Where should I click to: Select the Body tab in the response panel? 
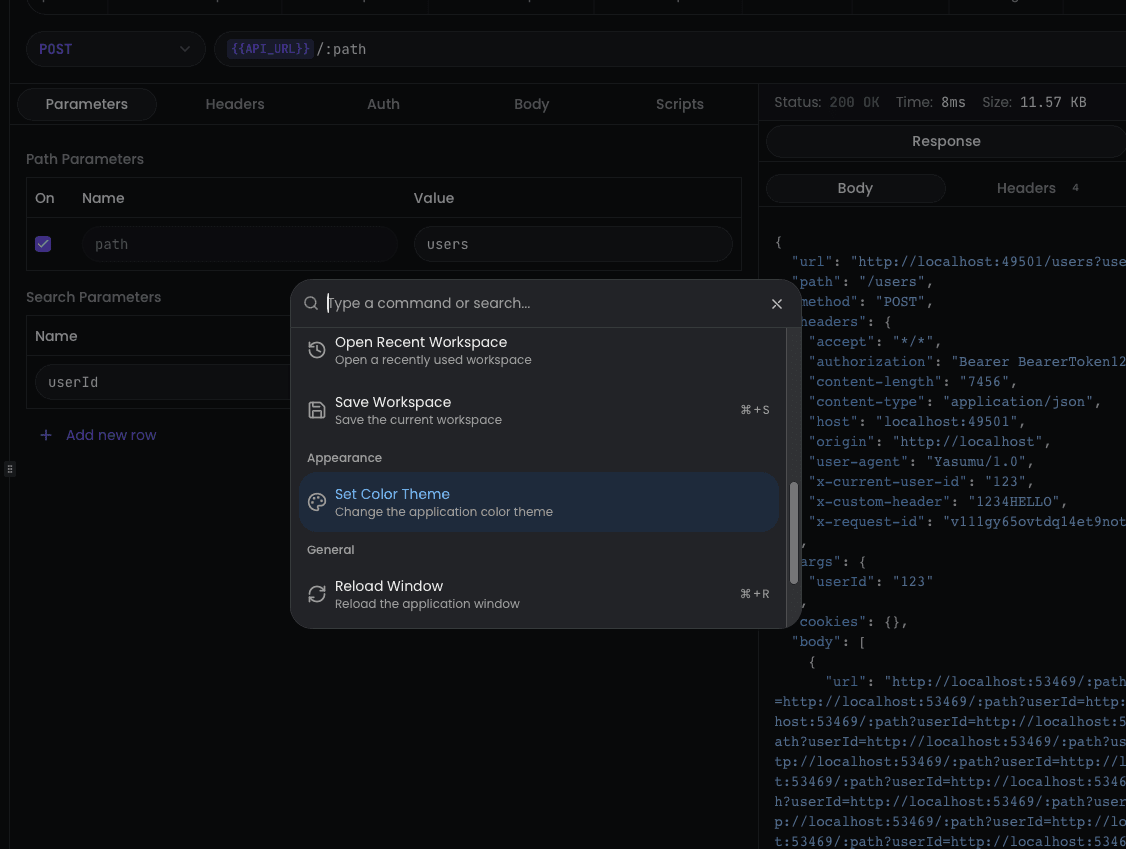(855, 187)
